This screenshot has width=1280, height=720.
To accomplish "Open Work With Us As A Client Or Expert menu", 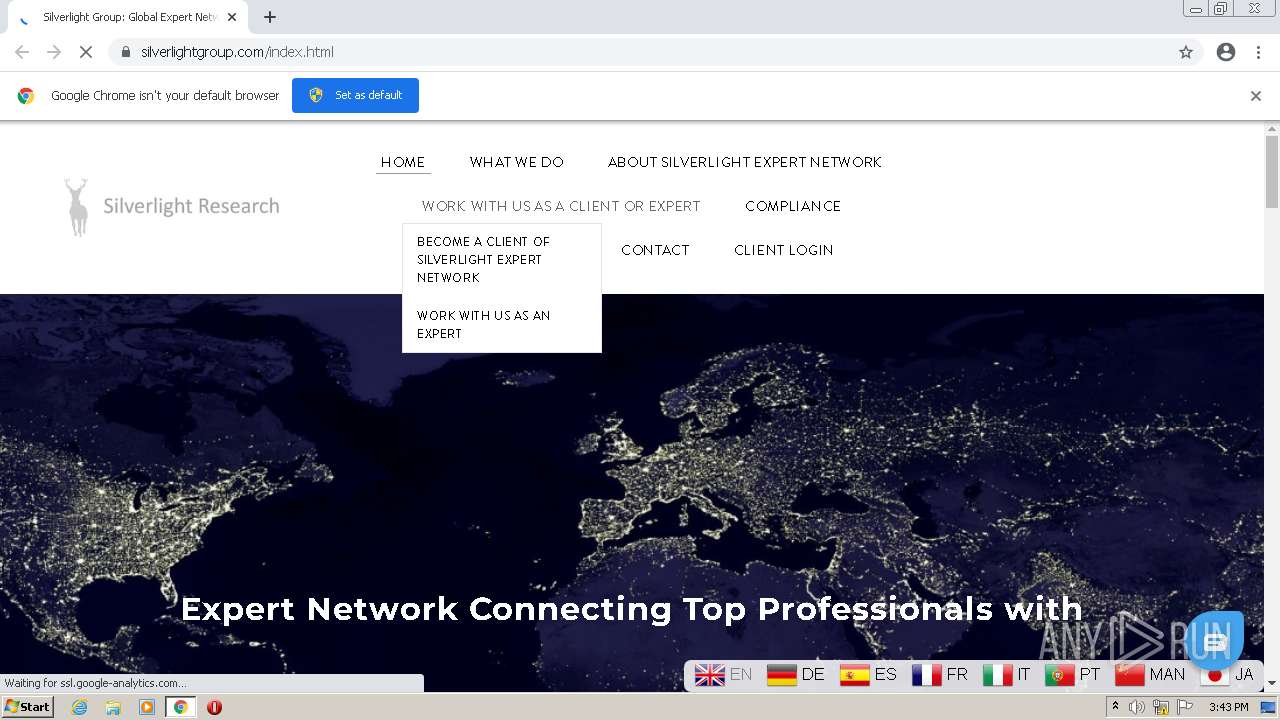I will click(561, 206).
